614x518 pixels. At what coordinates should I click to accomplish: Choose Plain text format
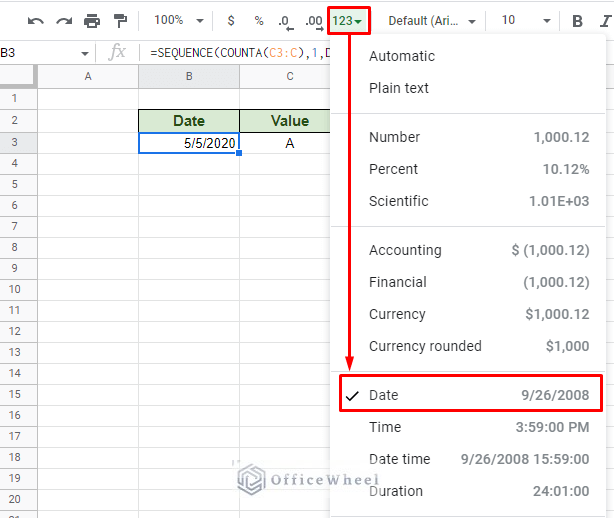tap(468, 88)
